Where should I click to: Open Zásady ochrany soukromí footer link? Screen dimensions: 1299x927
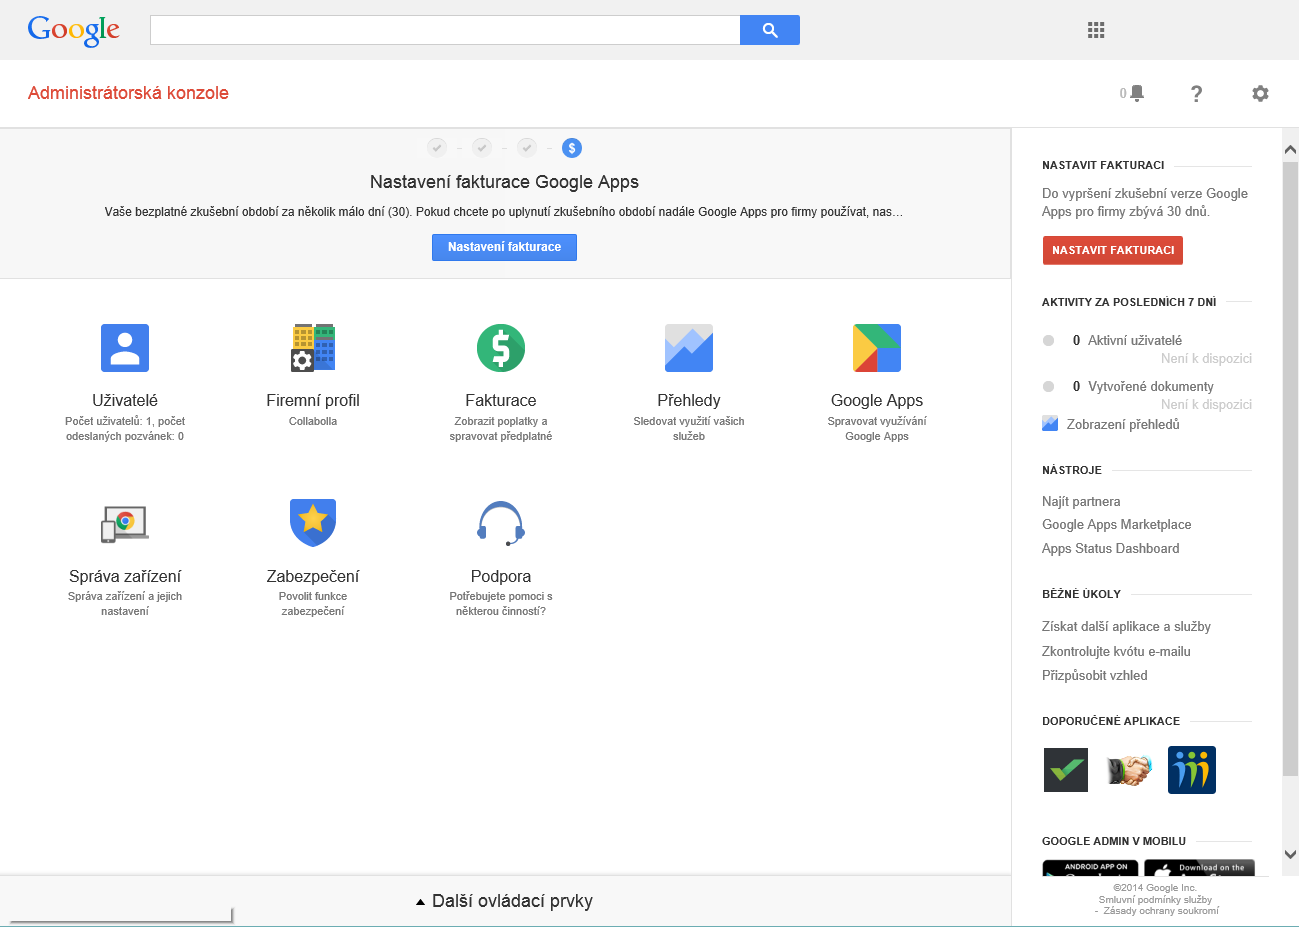[x=1161, y=911]
